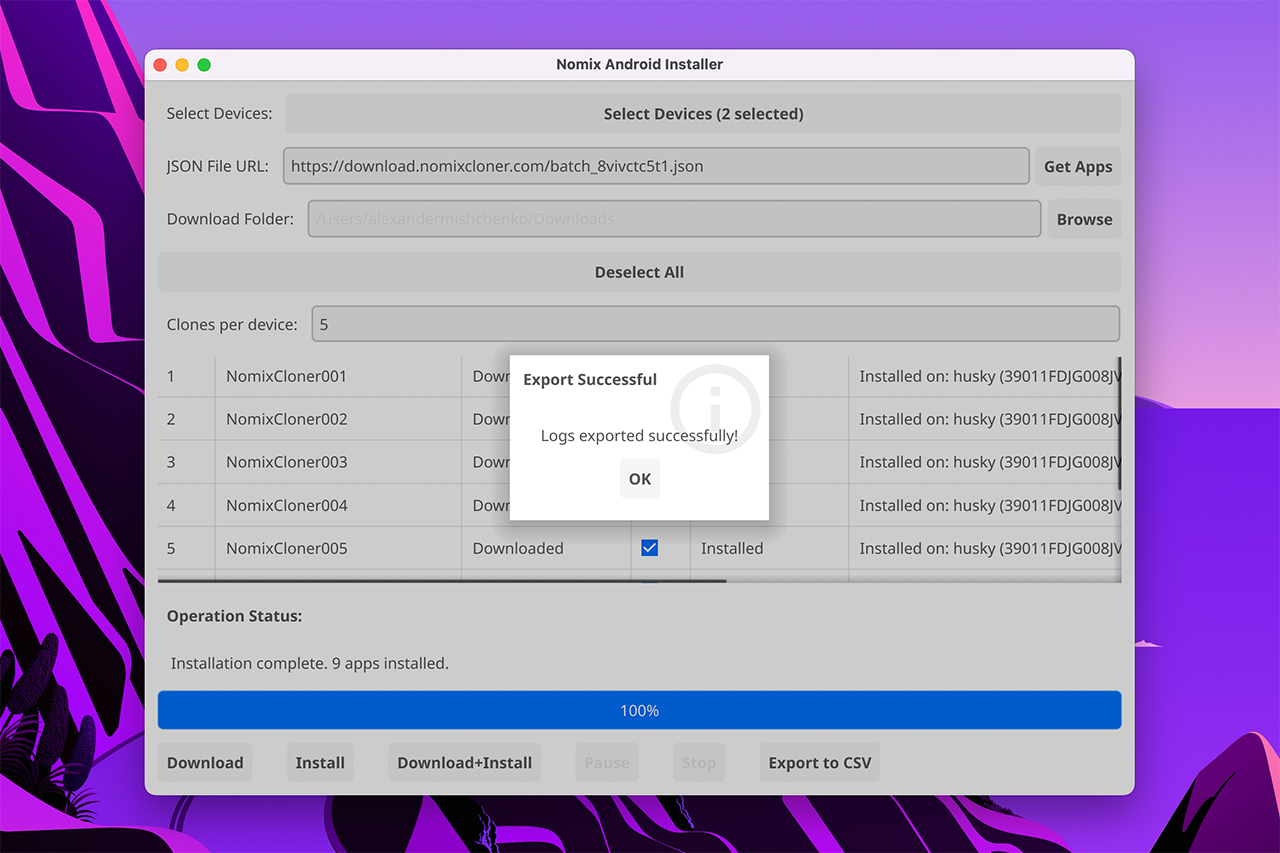The height and width of the screenshot is (853, 1280).
Task: Select the NomixCloner004 name cell
Action: coord(338,505)
